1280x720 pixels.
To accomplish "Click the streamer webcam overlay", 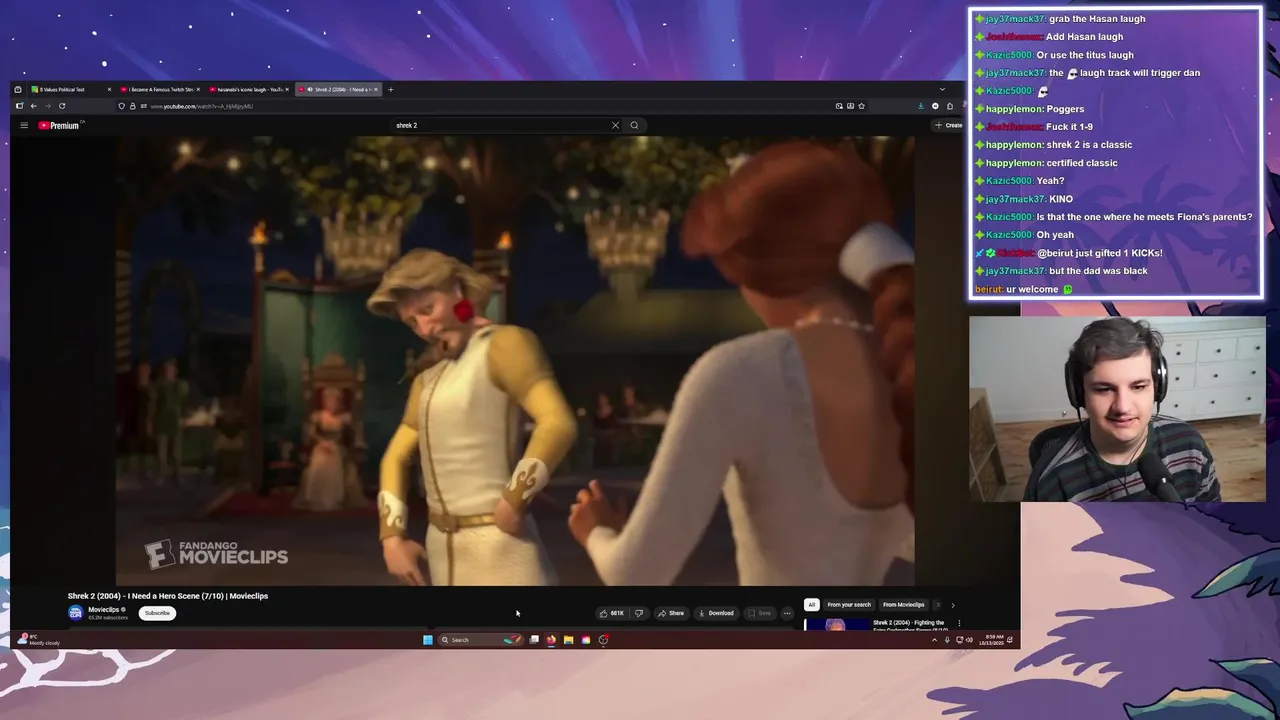I will pyautogui.click(x=1117, y=409).
